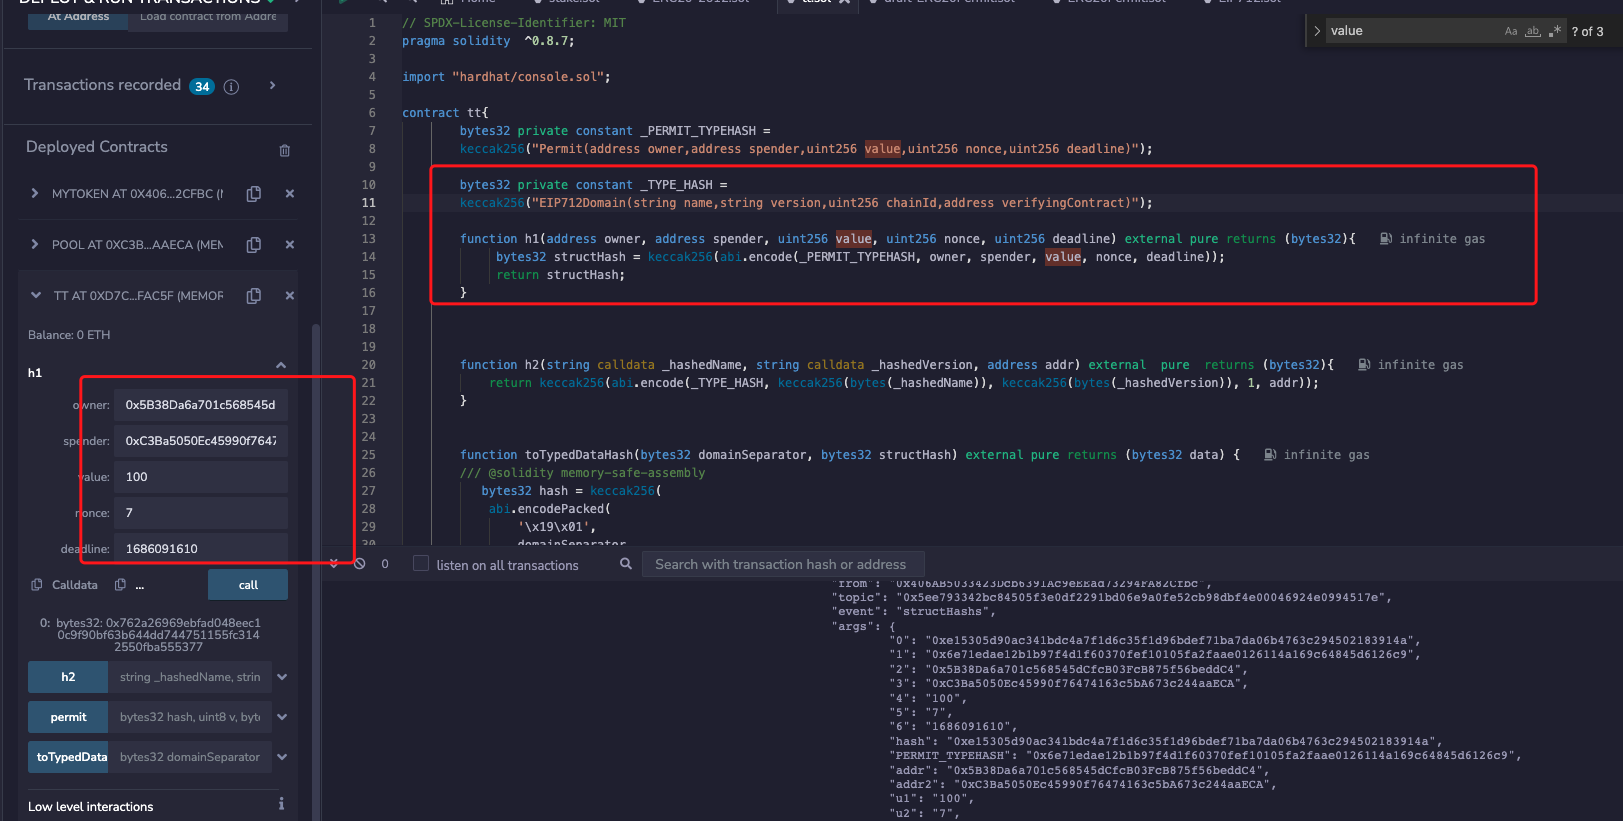The height and width of the screenshot is (821, 1623).
Task: Click the terminal search magnifier icon
Action: [x=626, y=564]
